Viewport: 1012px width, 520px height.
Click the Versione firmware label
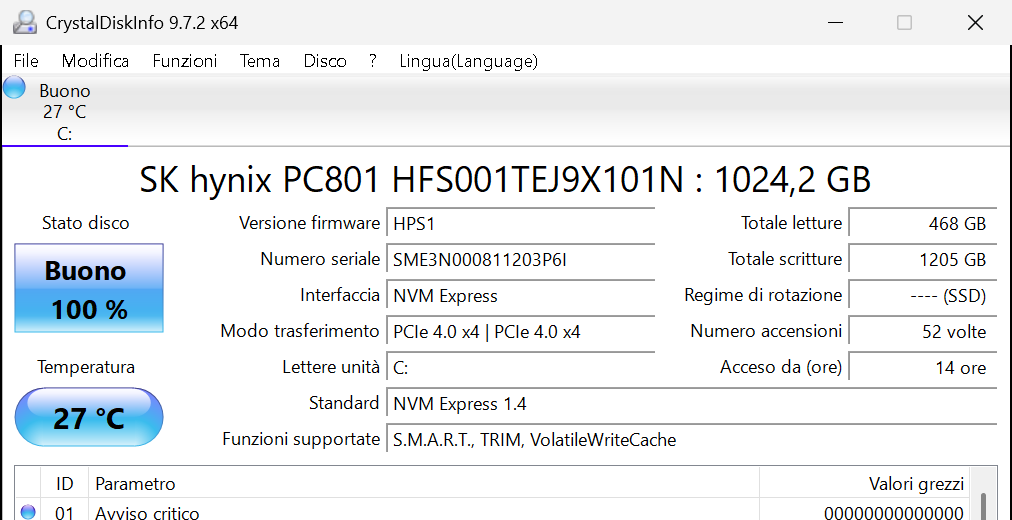point(309,223)
